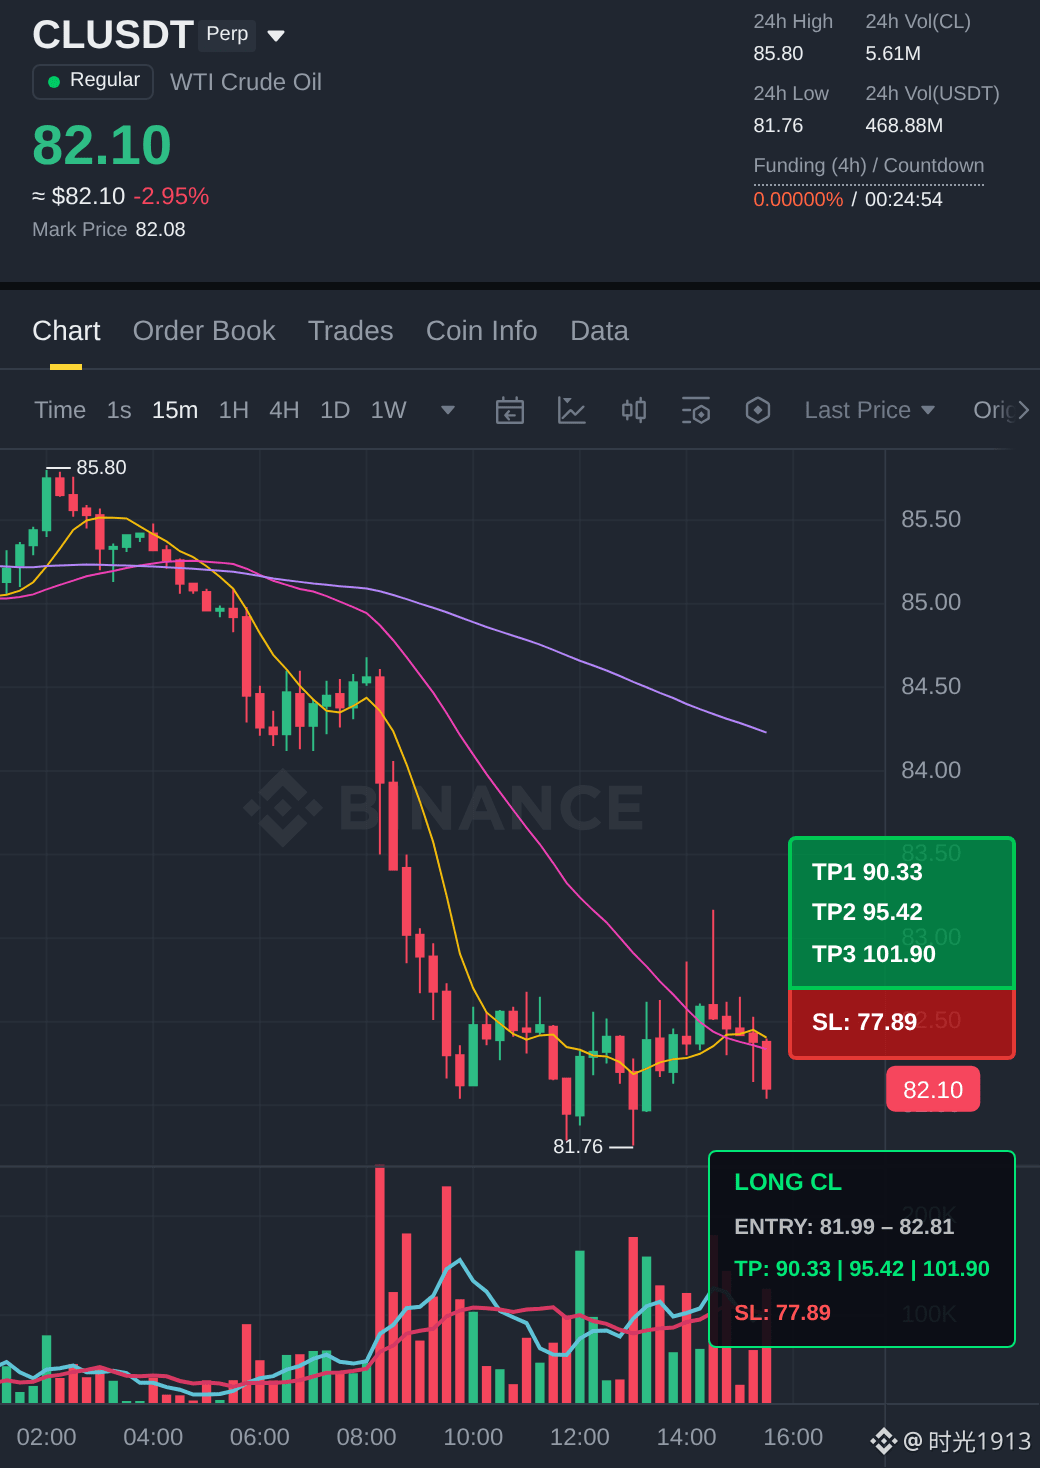Tap the 08:00 time axis label
The image size is (1040, 1468).
[366, 1437]
